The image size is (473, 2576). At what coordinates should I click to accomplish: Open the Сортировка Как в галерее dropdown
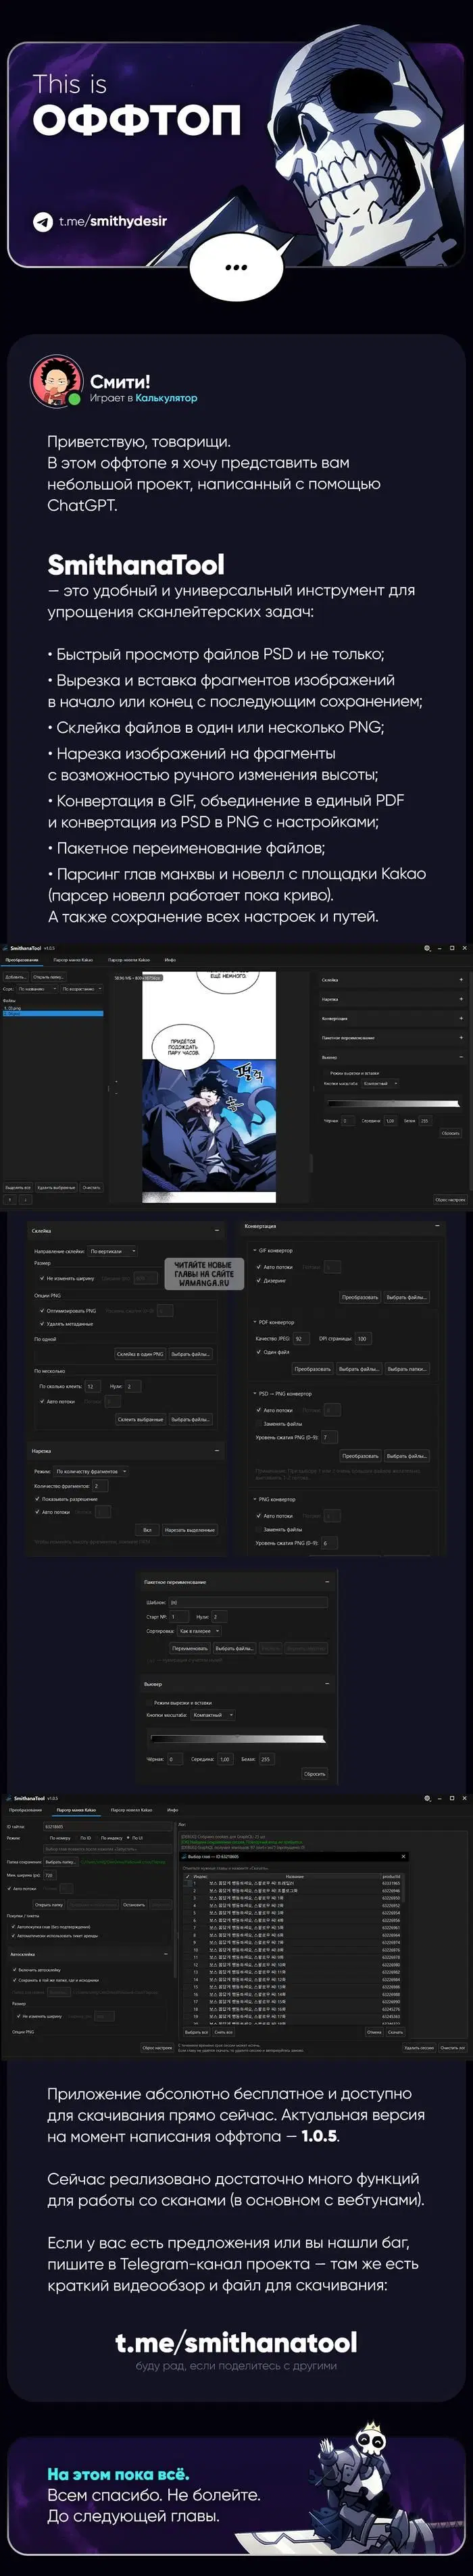(198, 1631)
